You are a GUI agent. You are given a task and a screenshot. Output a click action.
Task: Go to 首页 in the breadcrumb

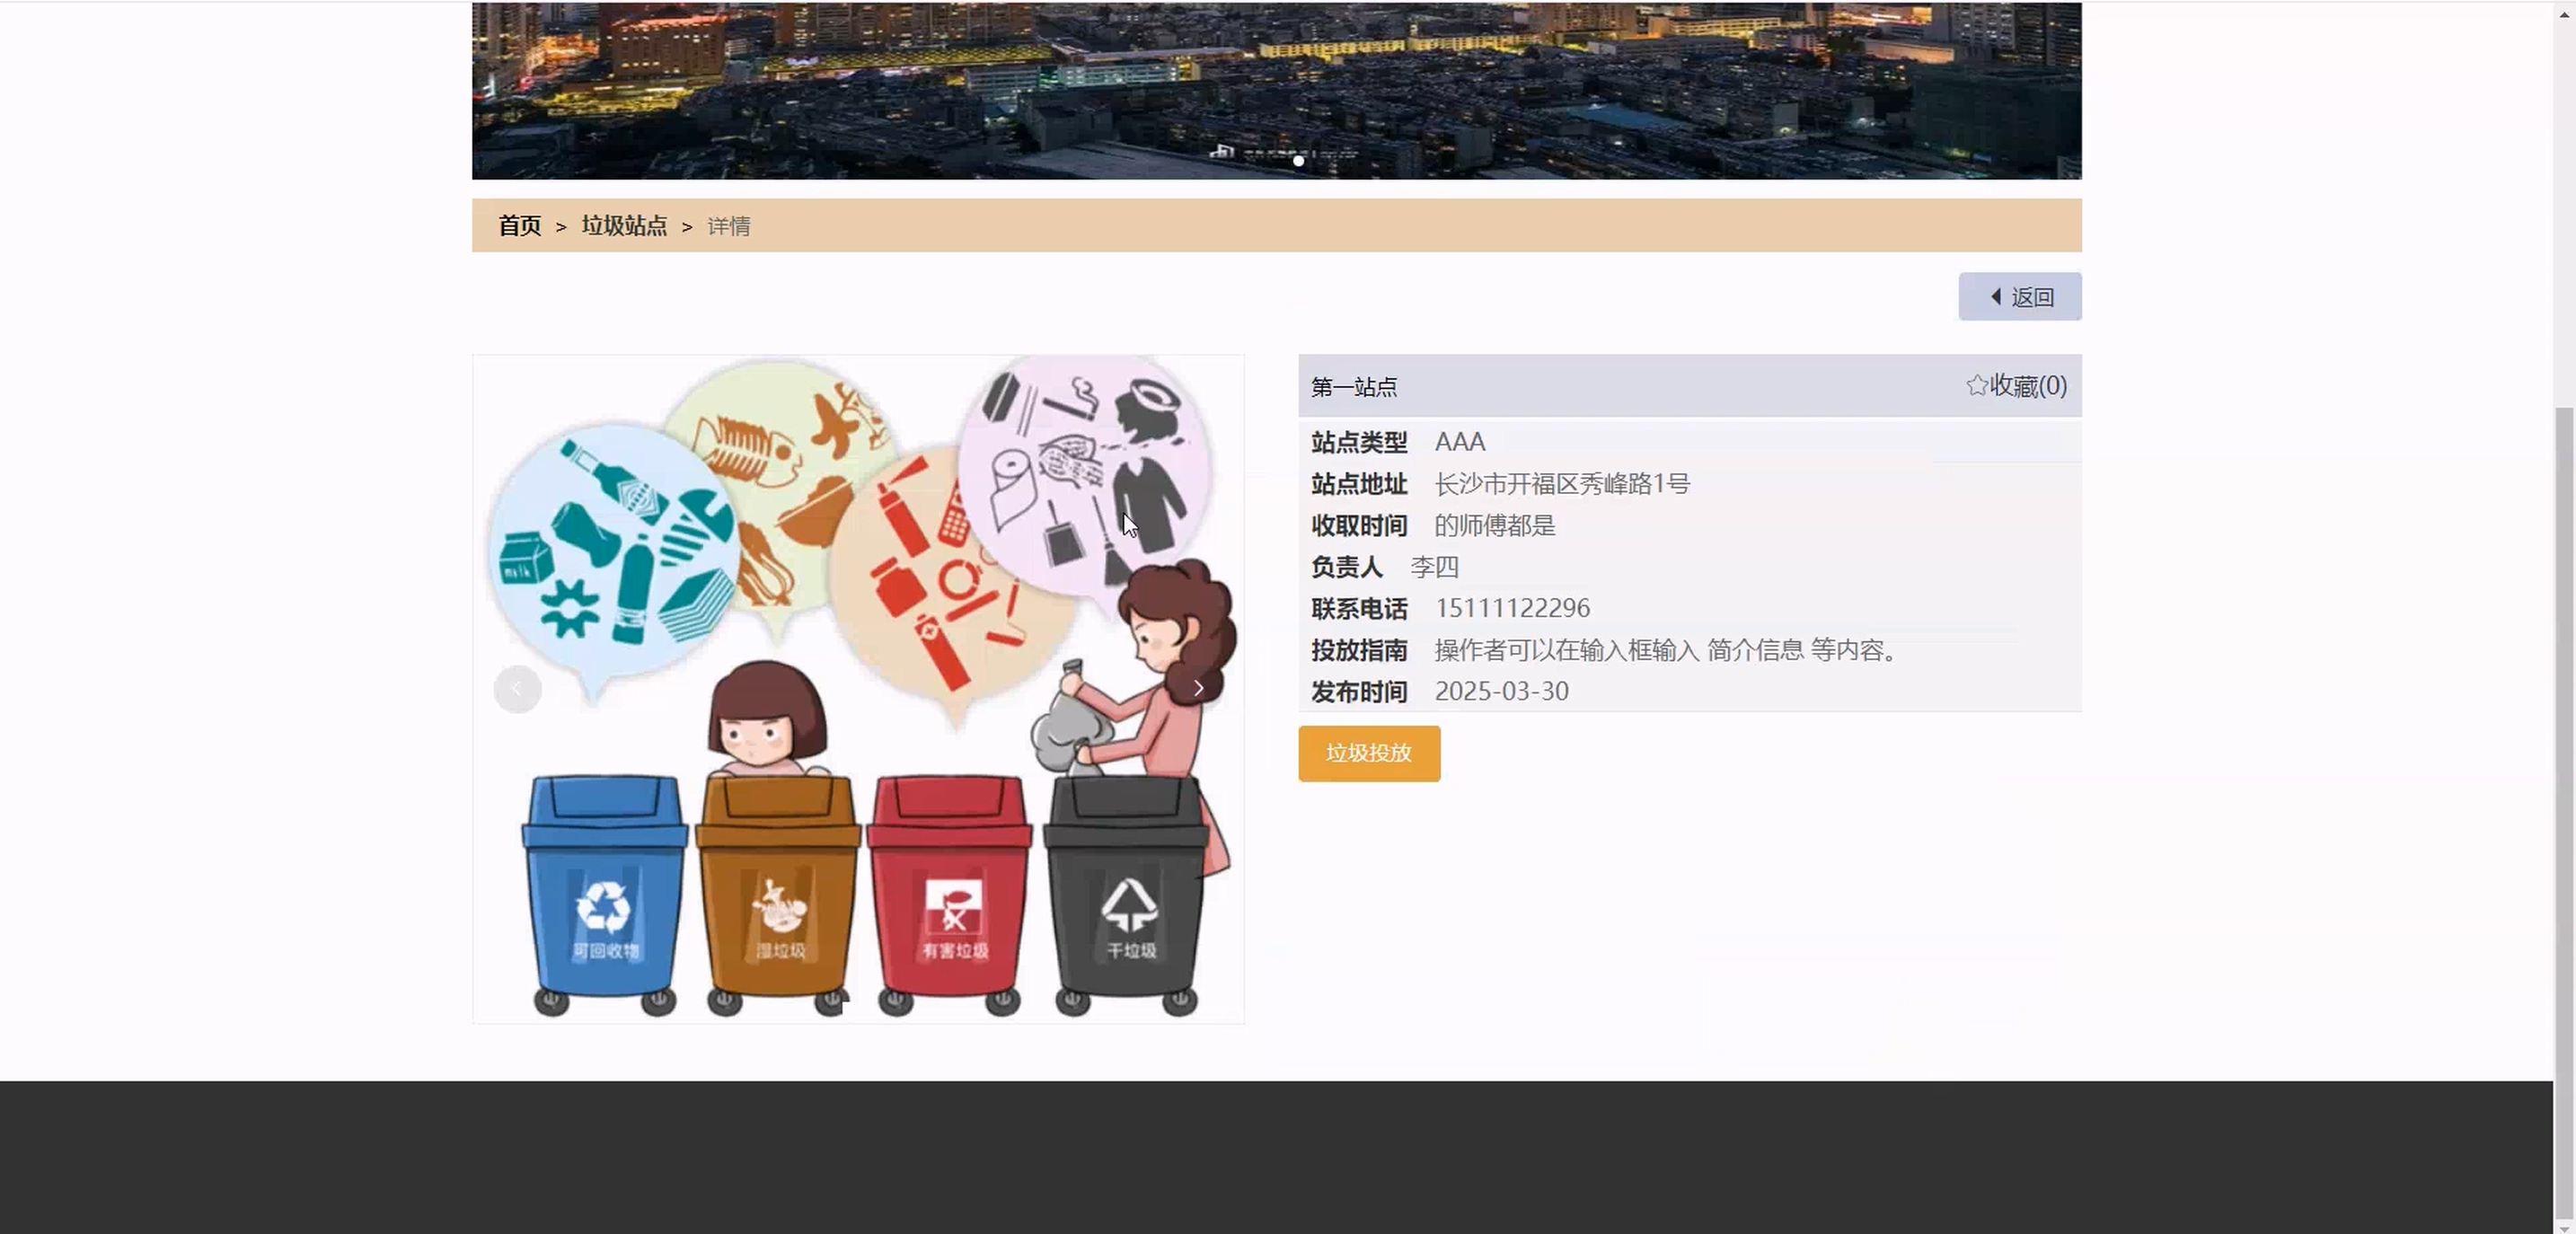pos(520,226)
